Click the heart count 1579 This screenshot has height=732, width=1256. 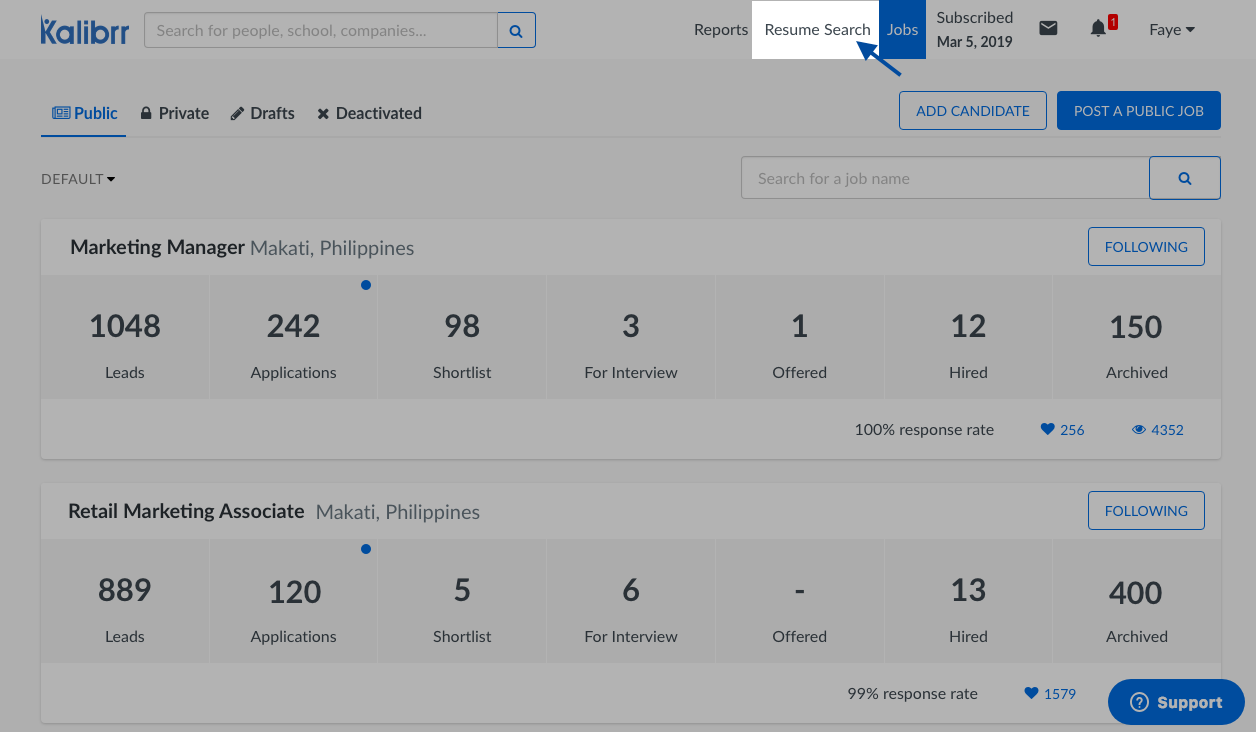point(1050,694)
